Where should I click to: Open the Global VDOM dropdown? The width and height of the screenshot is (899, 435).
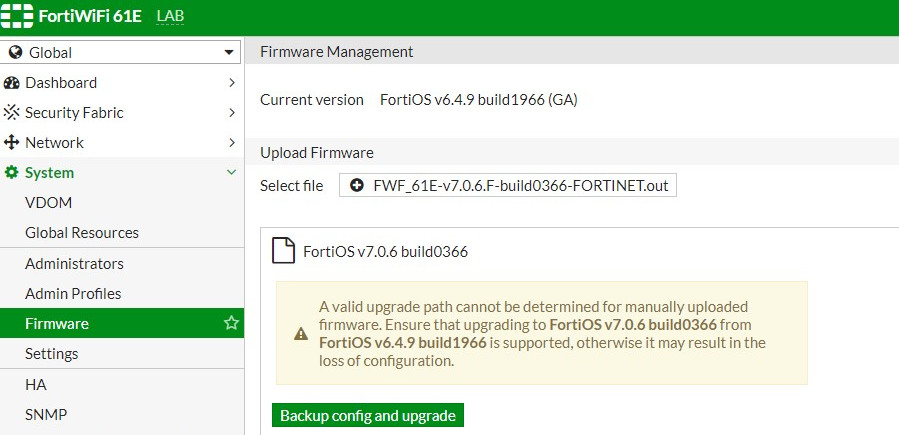tap(122, 52)
